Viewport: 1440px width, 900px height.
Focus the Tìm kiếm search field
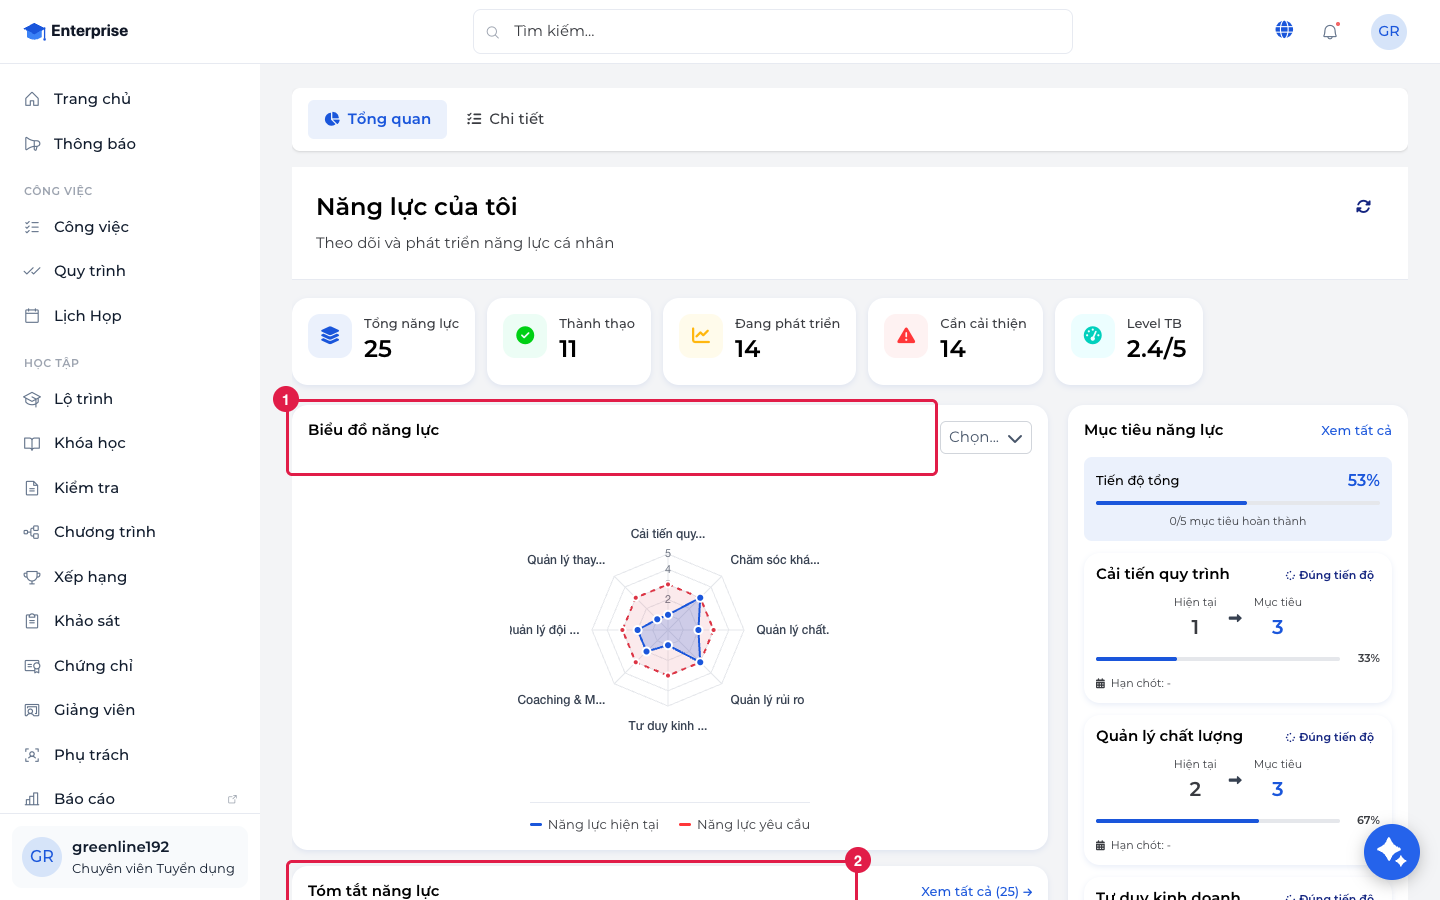(x=773, y=32)
